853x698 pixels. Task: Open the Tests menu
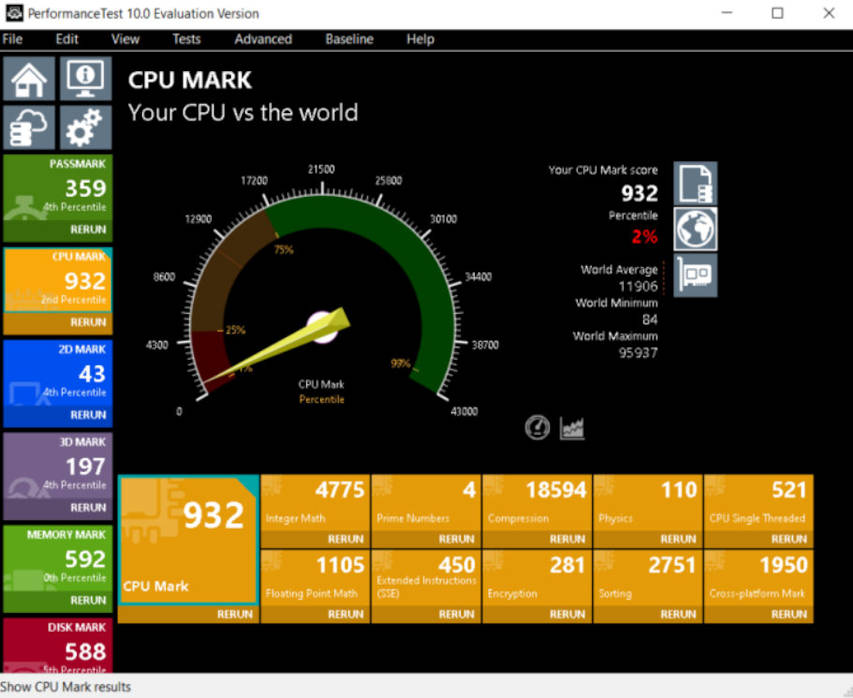point(187,39)
